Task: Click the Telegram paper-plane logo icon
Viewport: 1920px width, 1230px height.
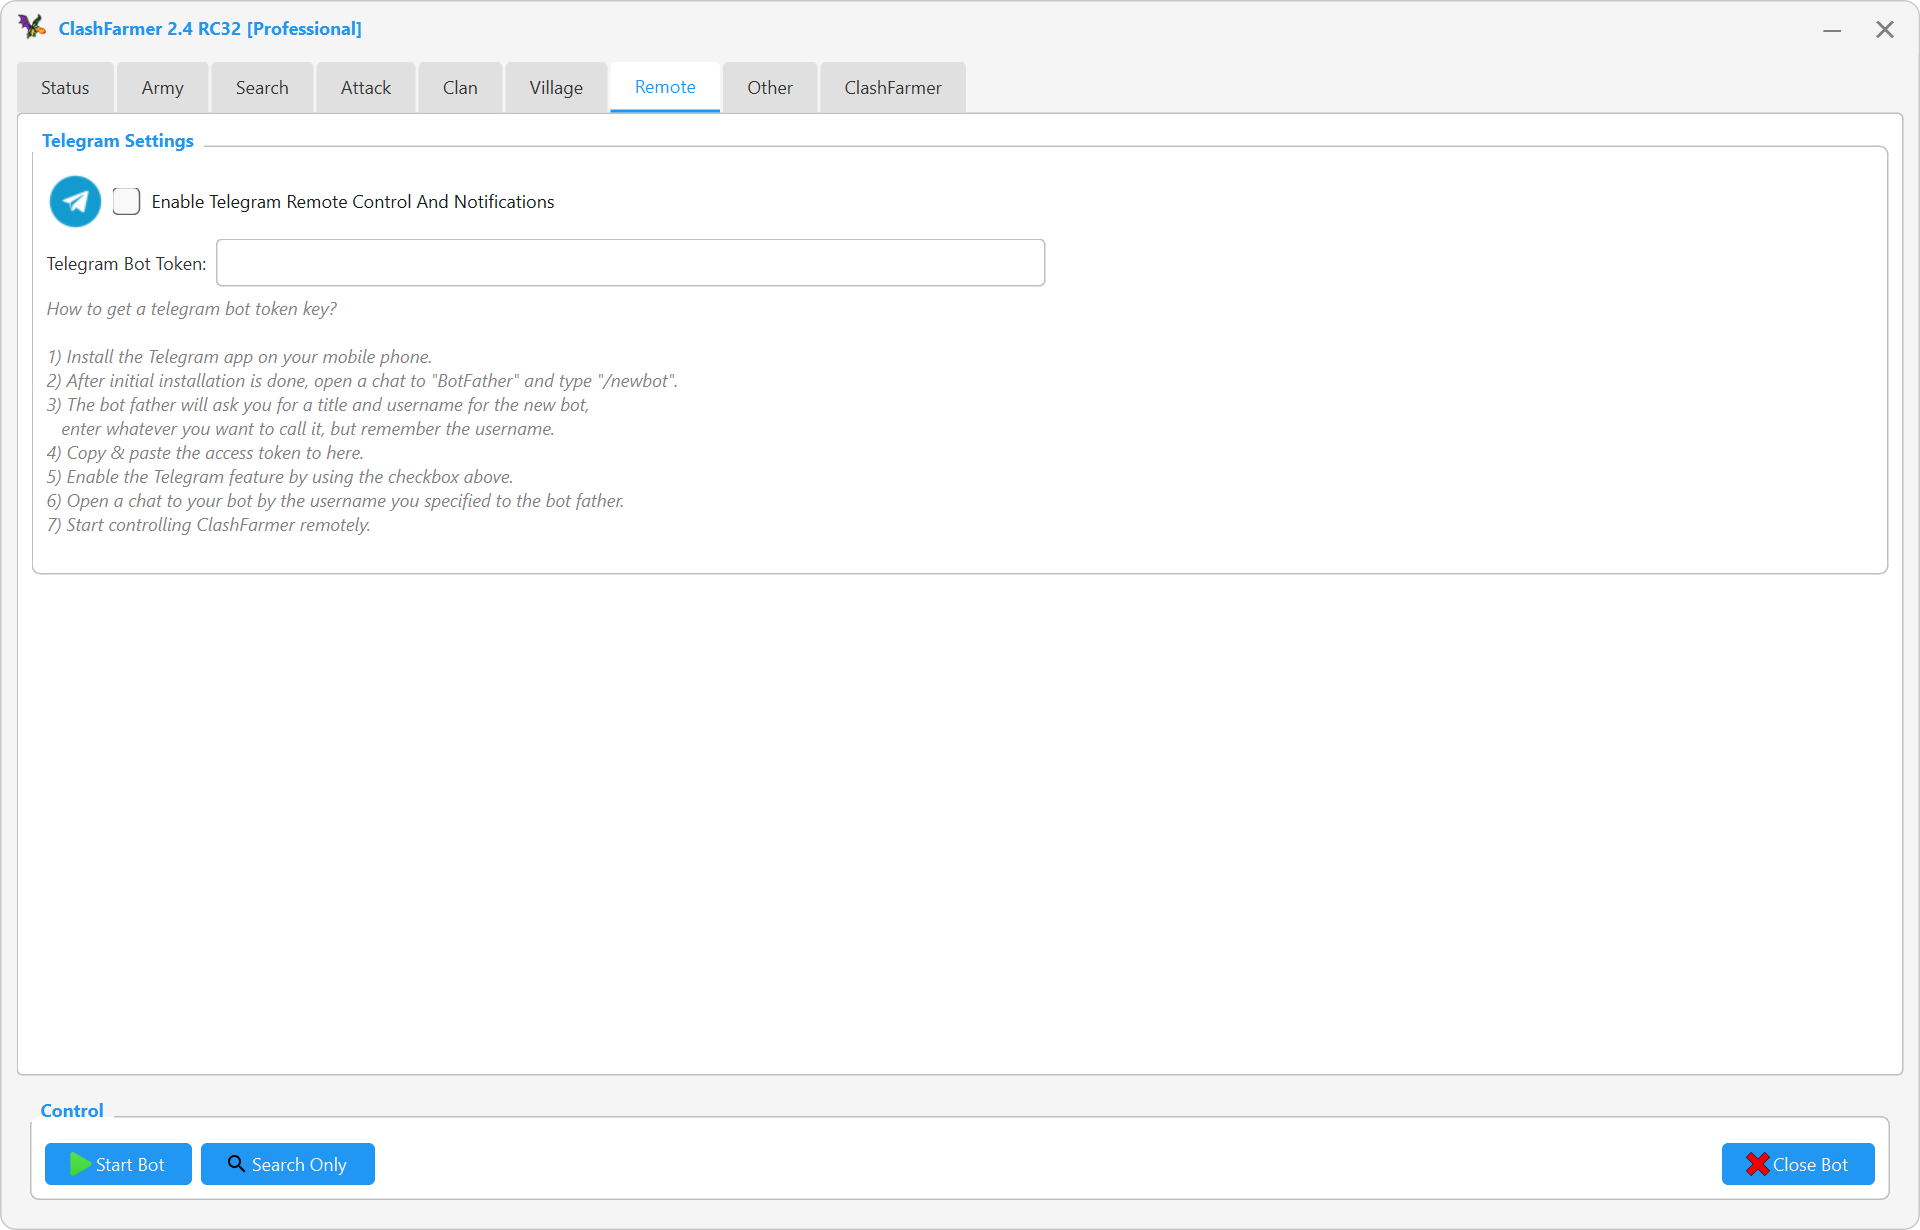Action: click(x=75, y=201)
